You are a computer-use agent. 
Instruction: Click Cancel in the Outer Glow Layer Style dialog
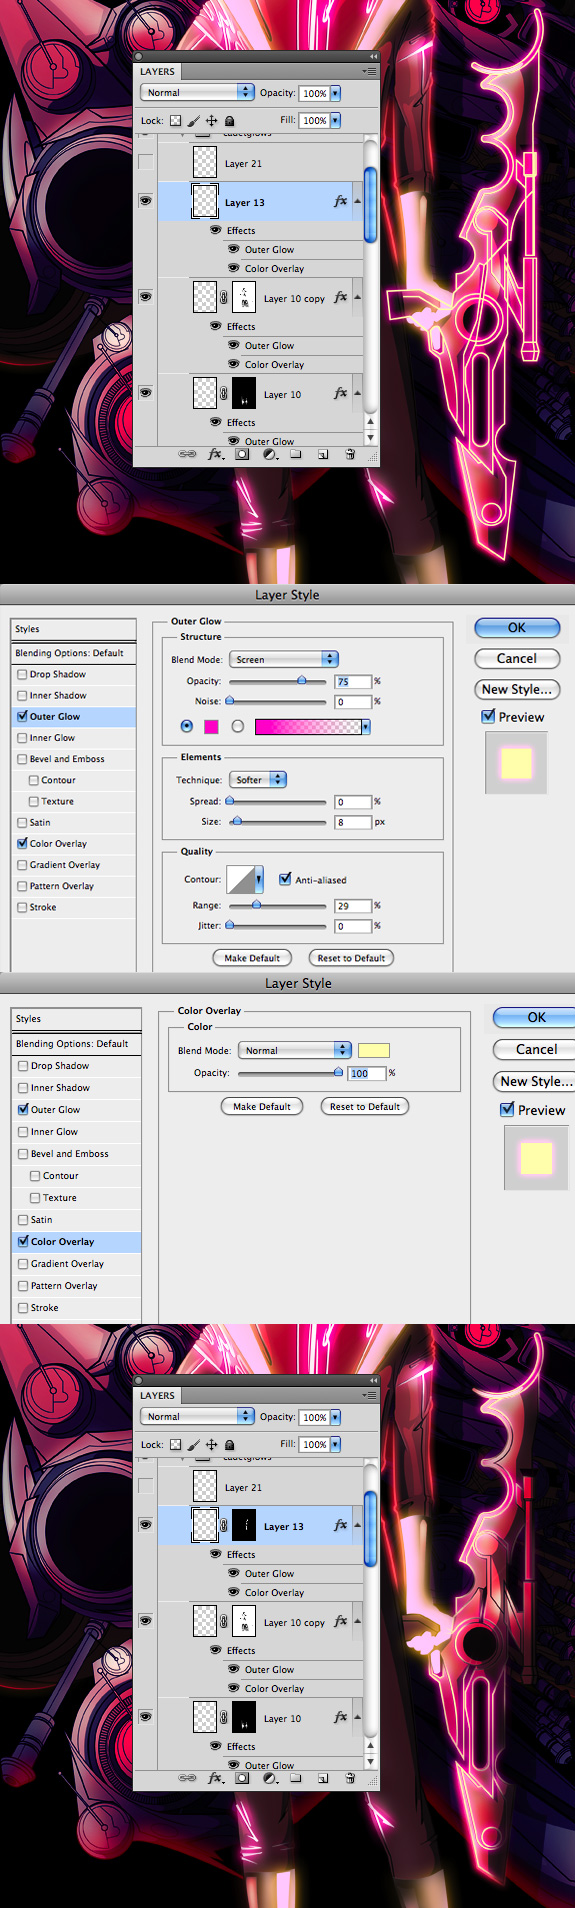pyautogui.click(x=517, y=658)
